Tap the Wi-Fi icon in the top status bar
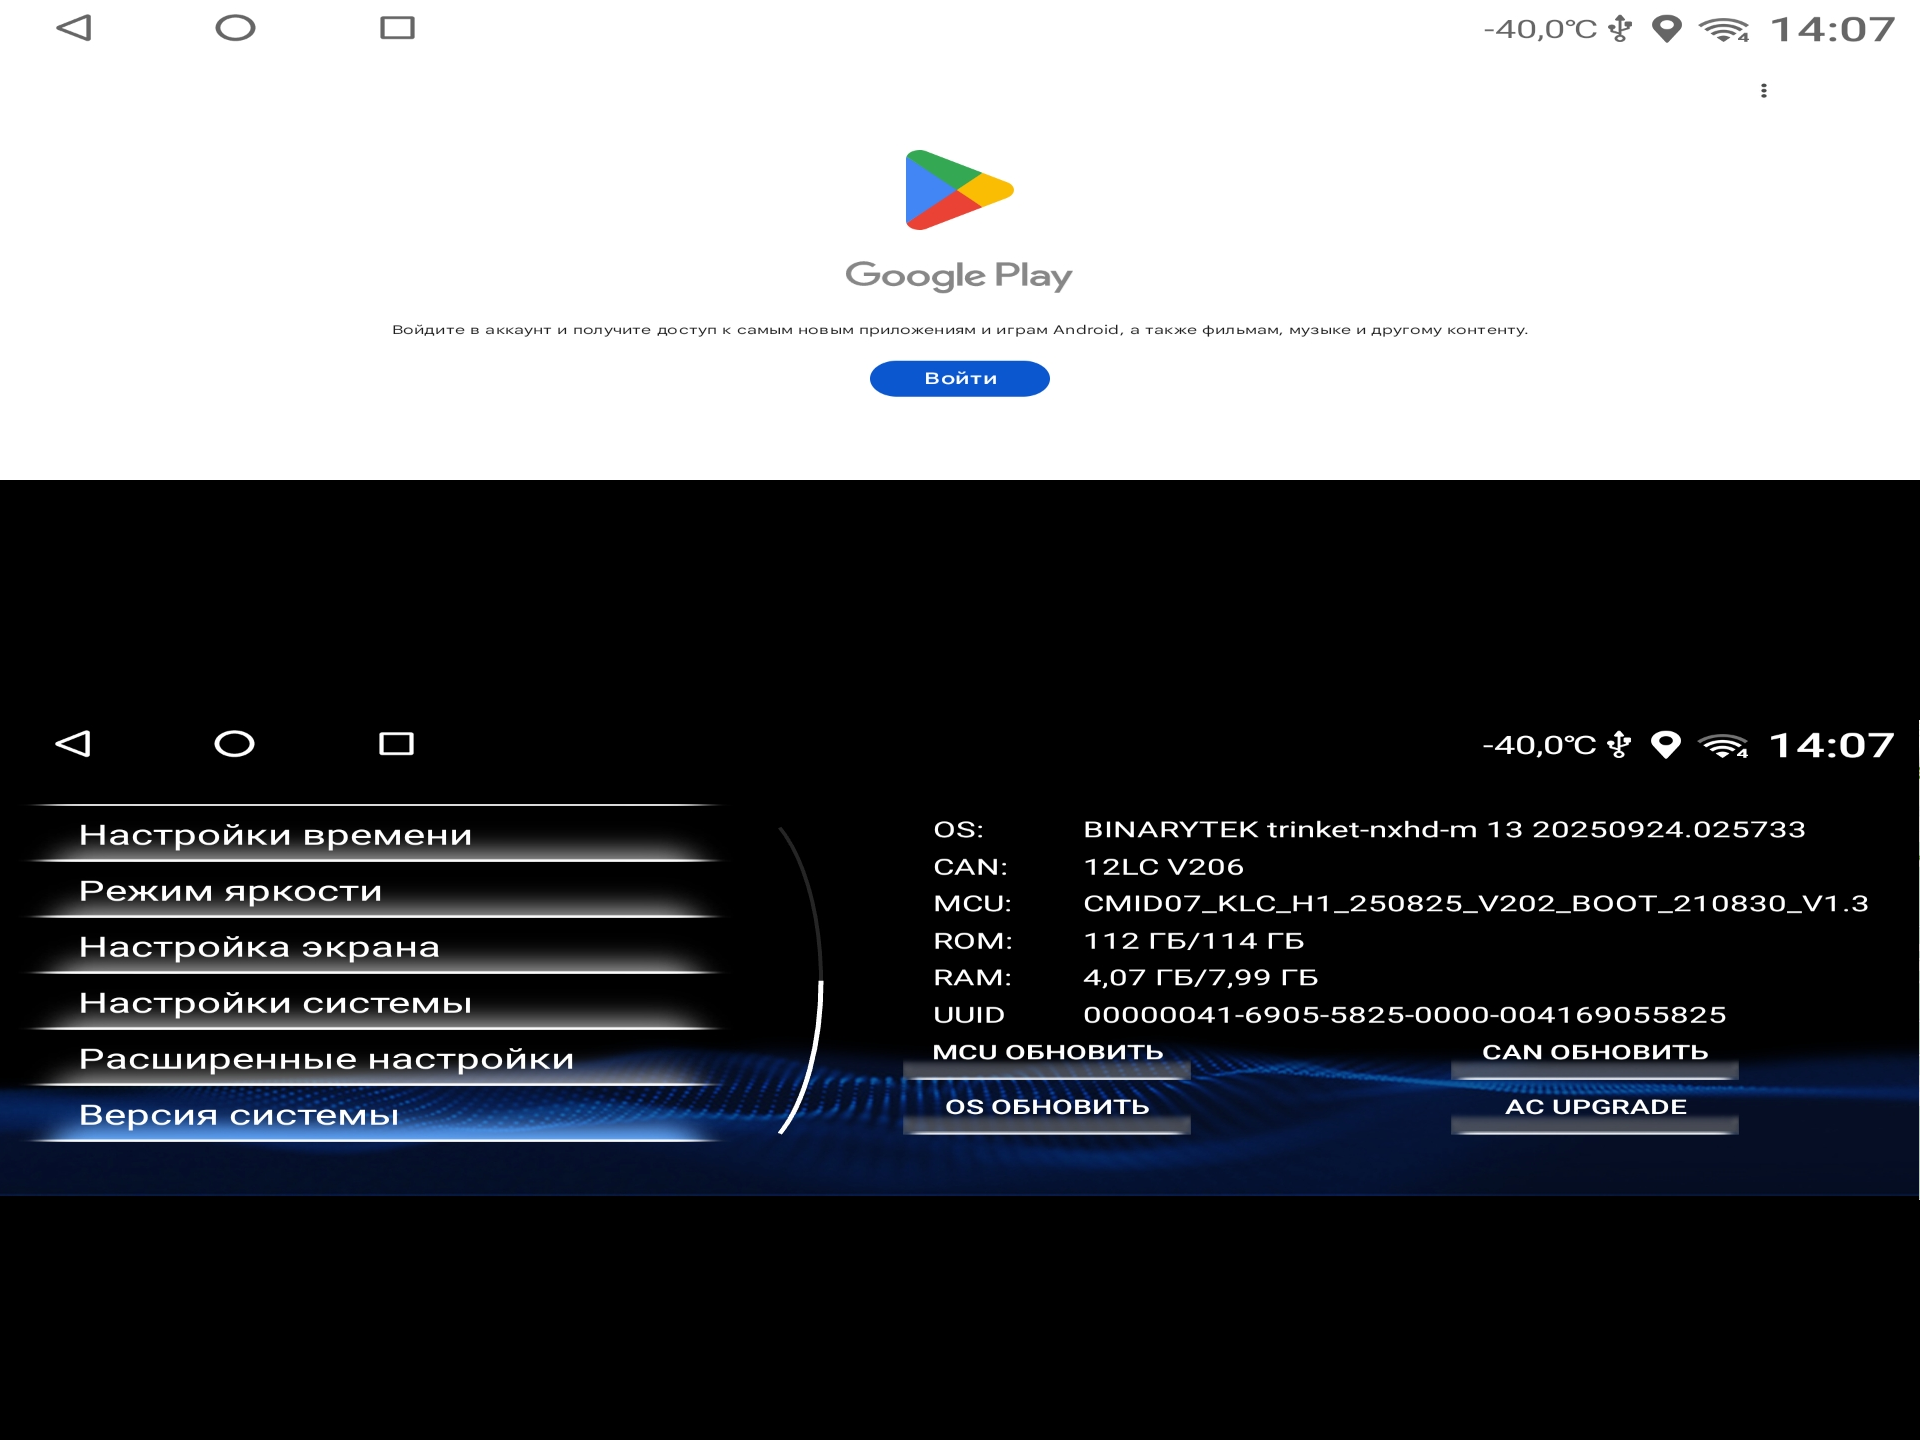1920x1440 pixels. (1723, 30)
